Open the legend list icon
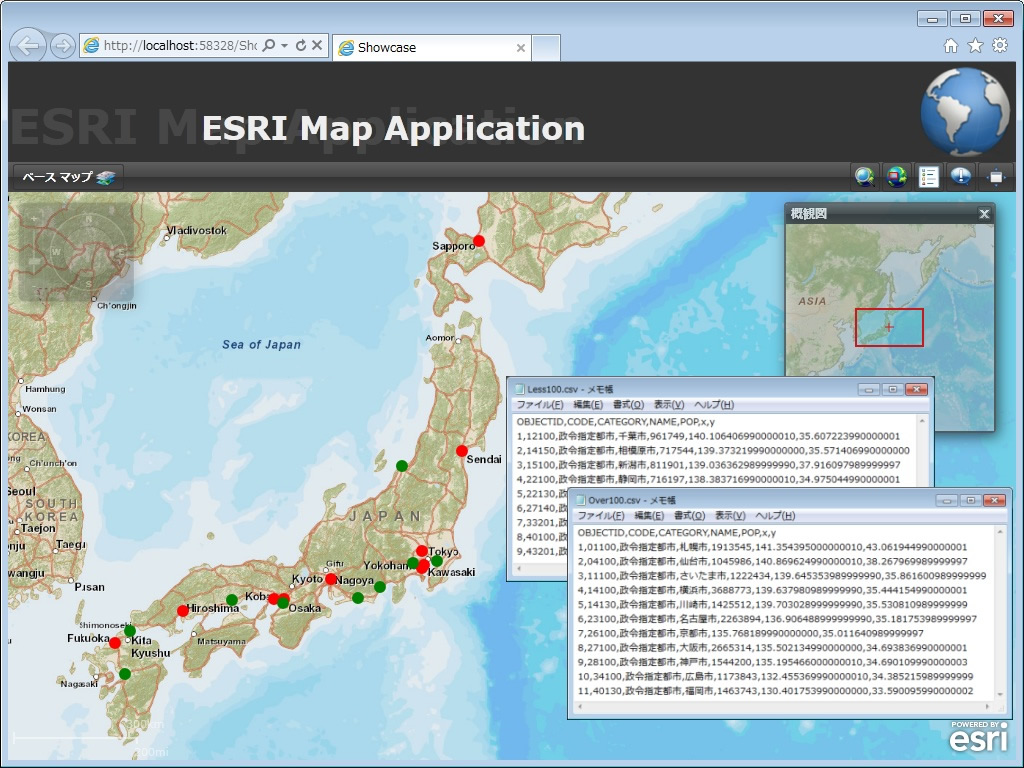The image size is (1024, 768). point(928,177)
